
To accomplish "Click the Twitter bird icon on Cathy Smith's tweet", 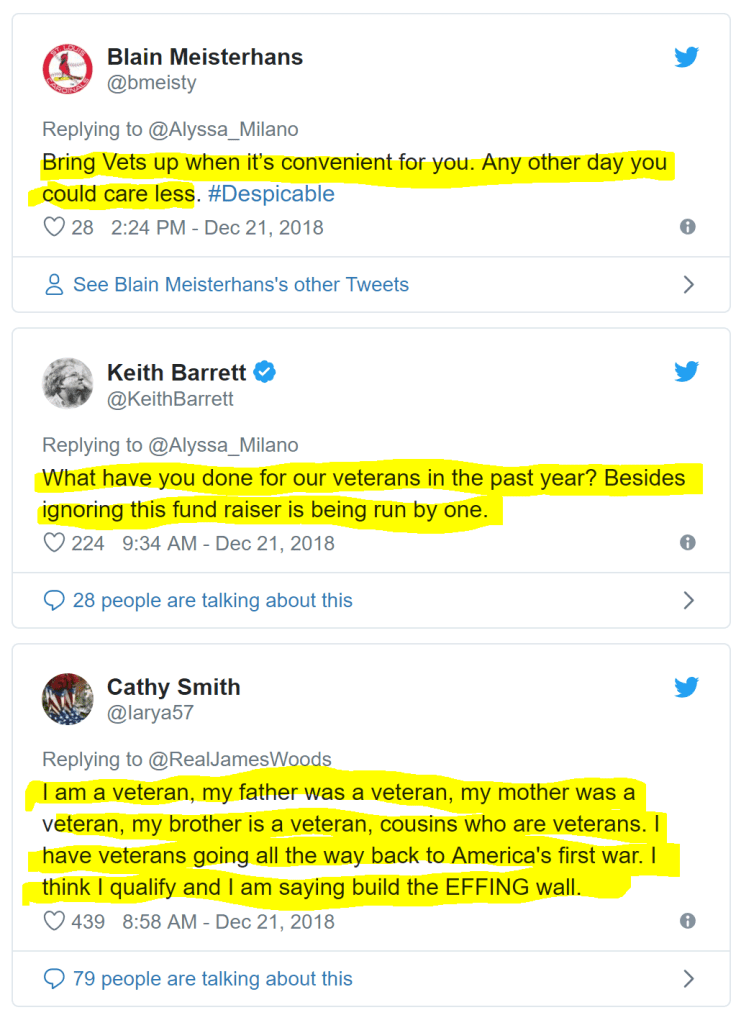I will 686,687.
